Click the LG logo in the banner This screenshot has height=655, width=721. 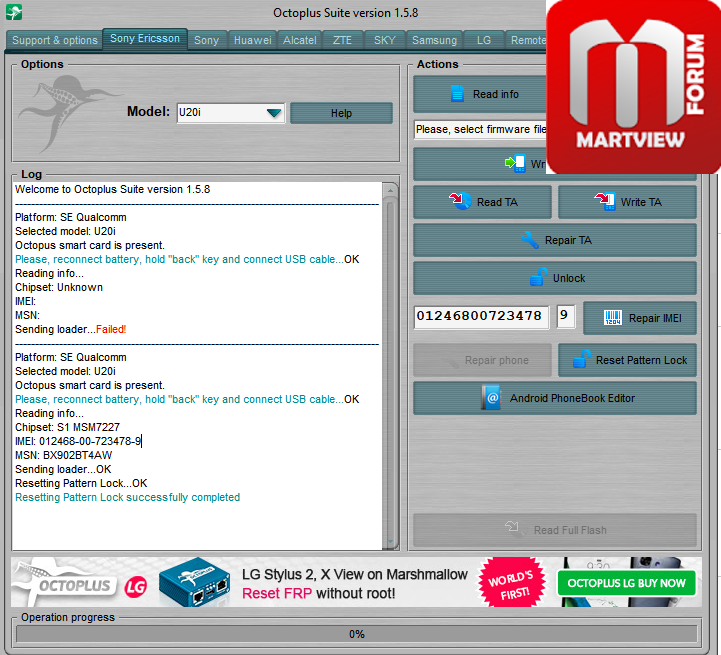point(136,586)
